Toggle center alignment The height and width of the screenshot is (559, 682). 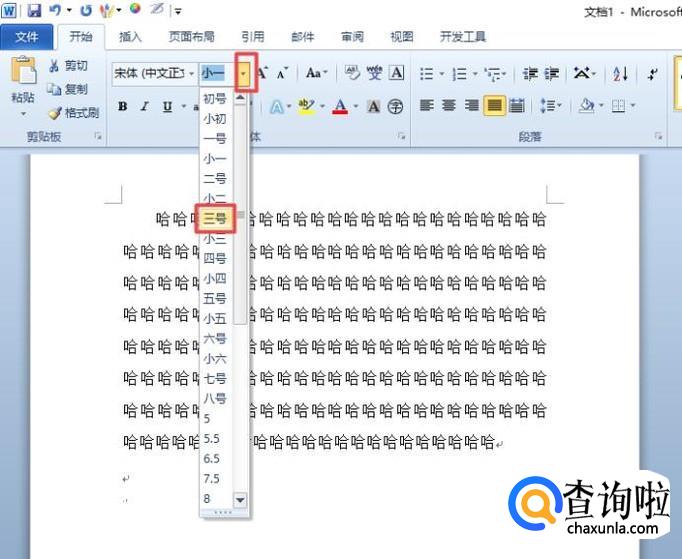[449, 106]
